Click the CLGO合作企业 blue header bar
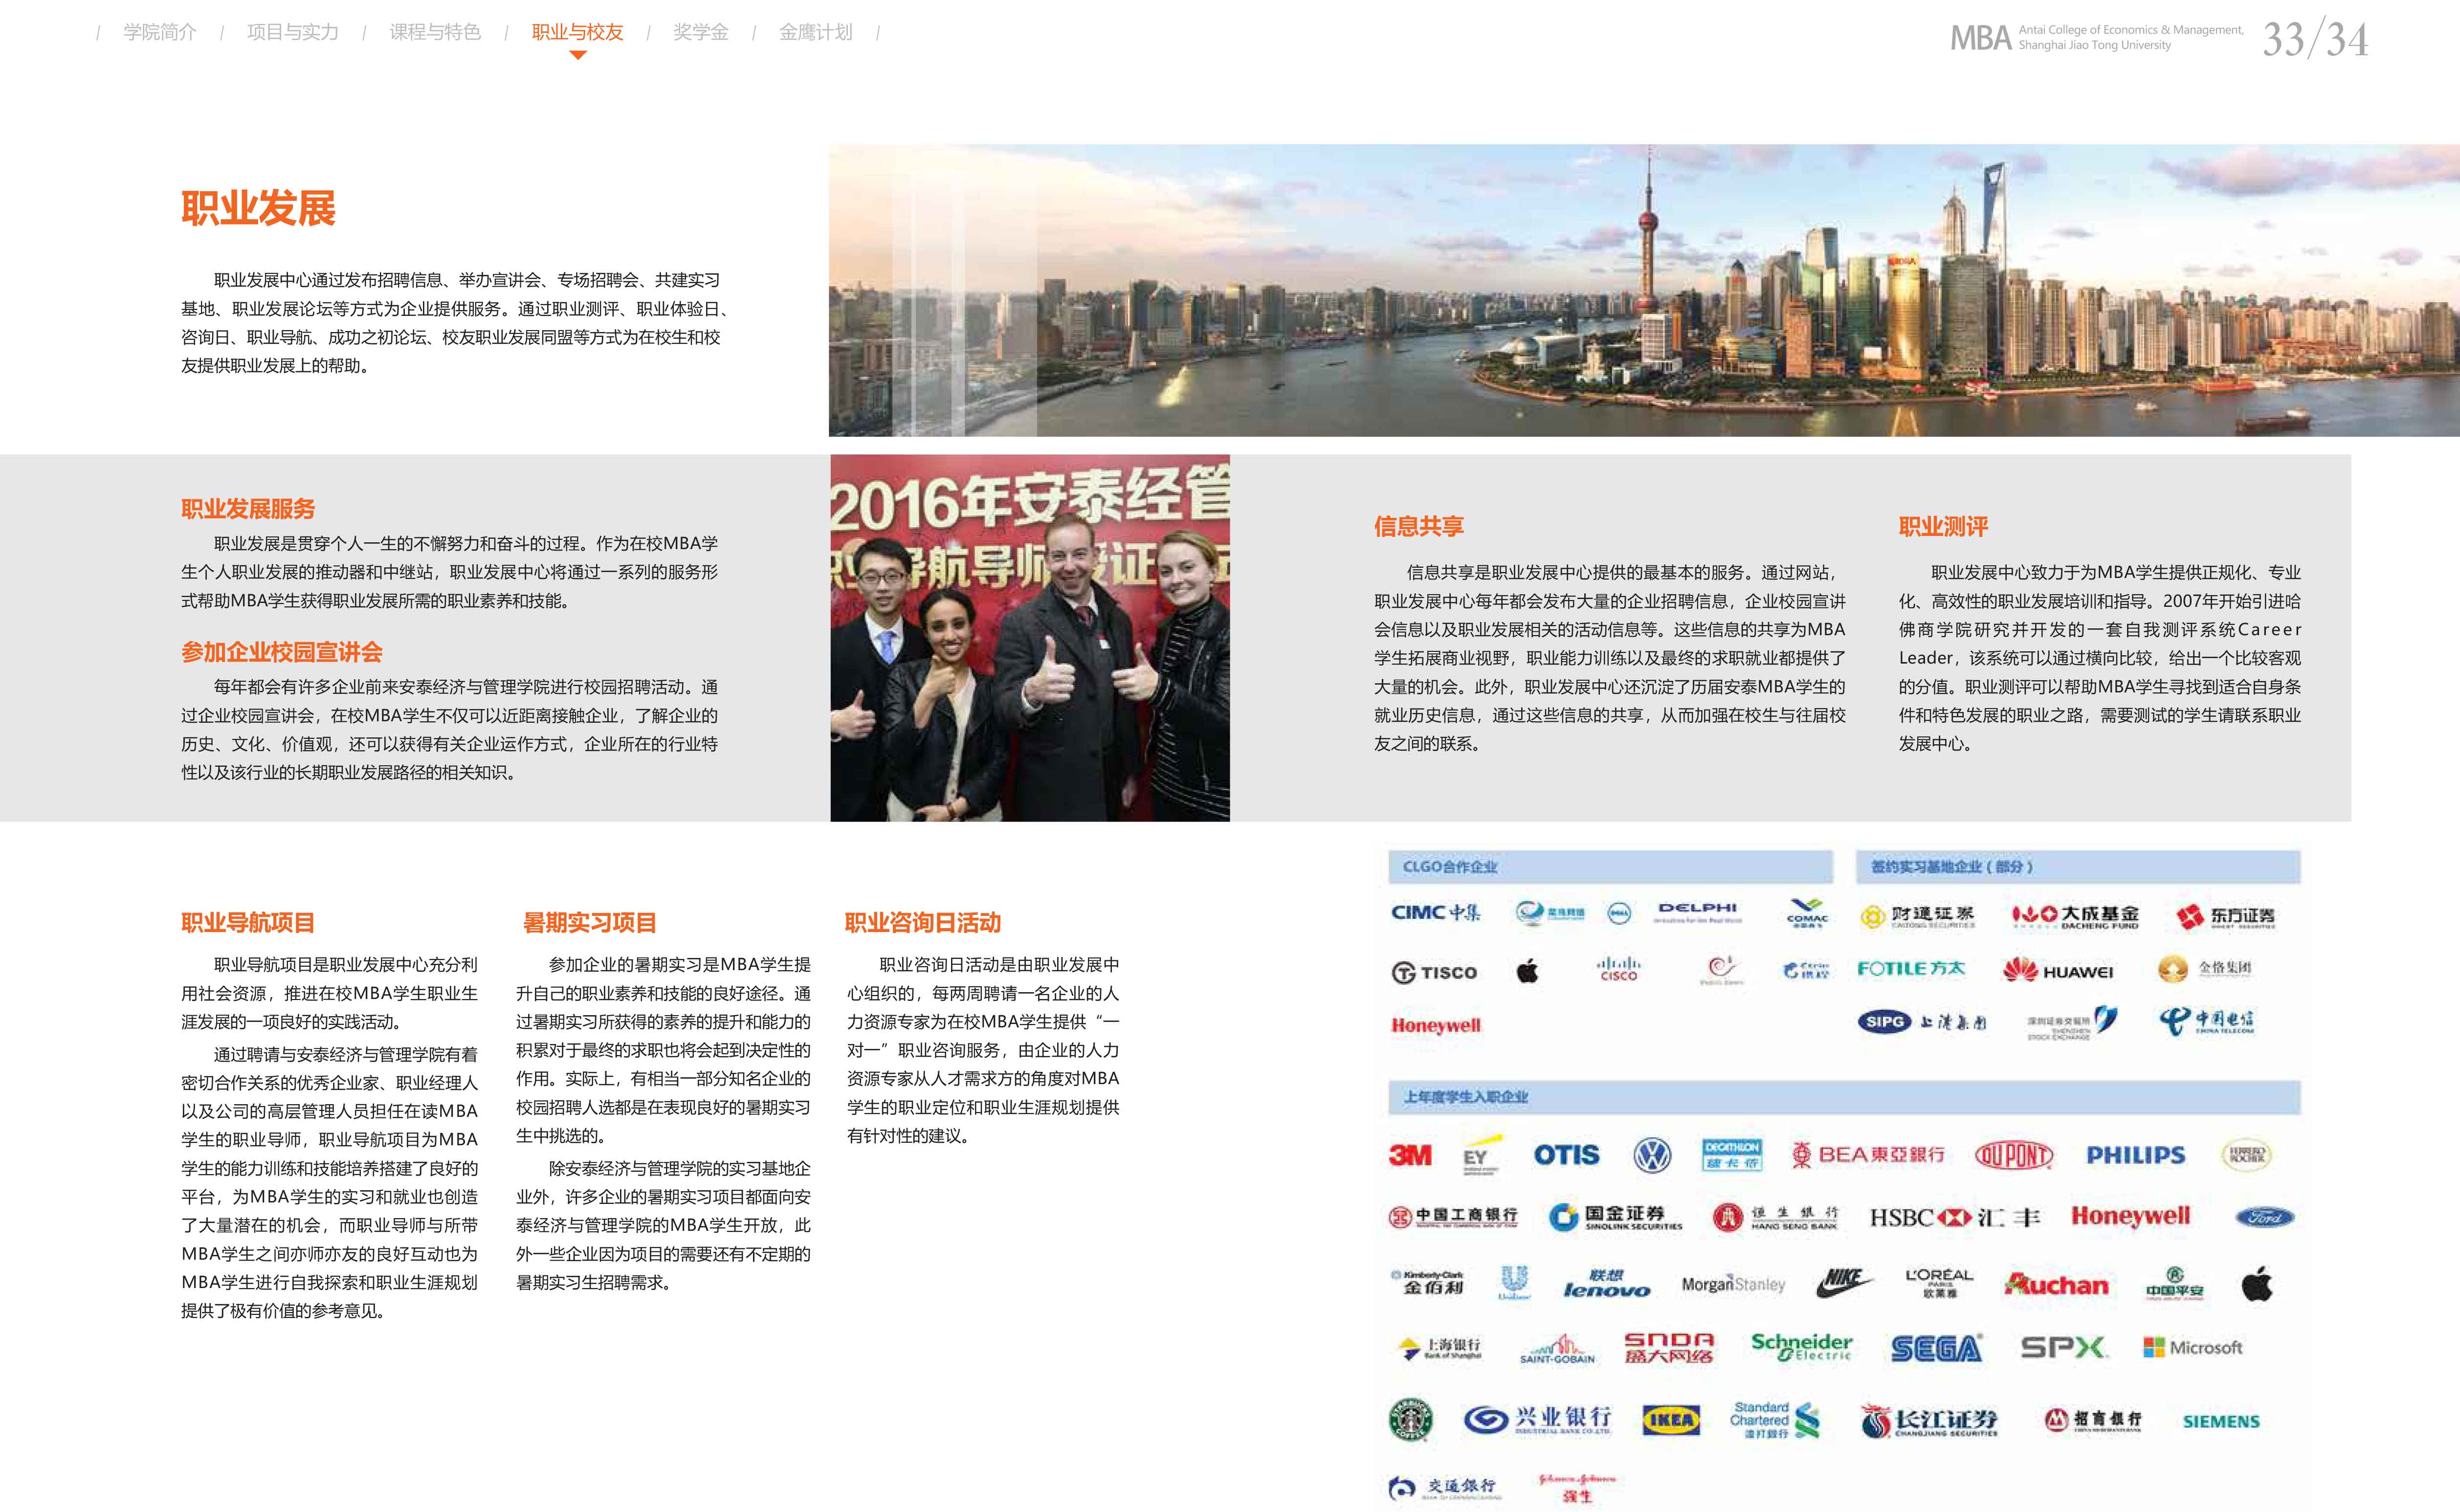2460x1512 pixels. tap(1609, 867)
